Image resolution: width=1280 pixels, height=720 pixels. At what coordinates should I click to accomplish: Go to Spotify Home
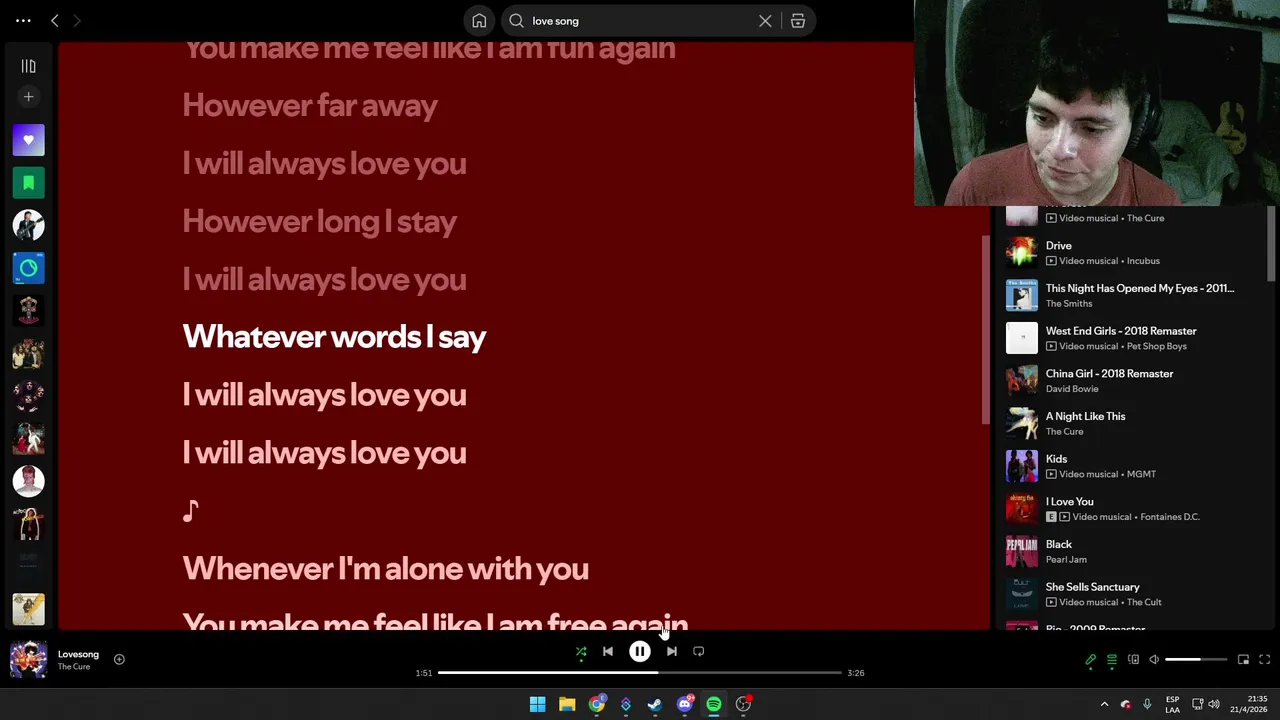tap(479, 20)
